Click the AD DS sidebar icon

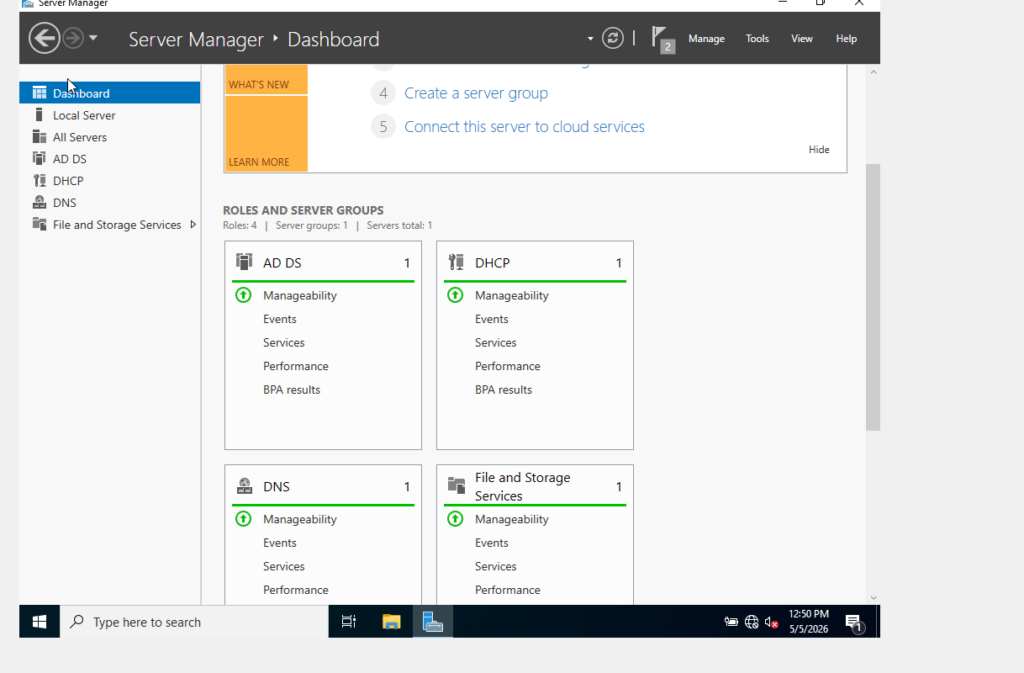click(x=39, y=159)
